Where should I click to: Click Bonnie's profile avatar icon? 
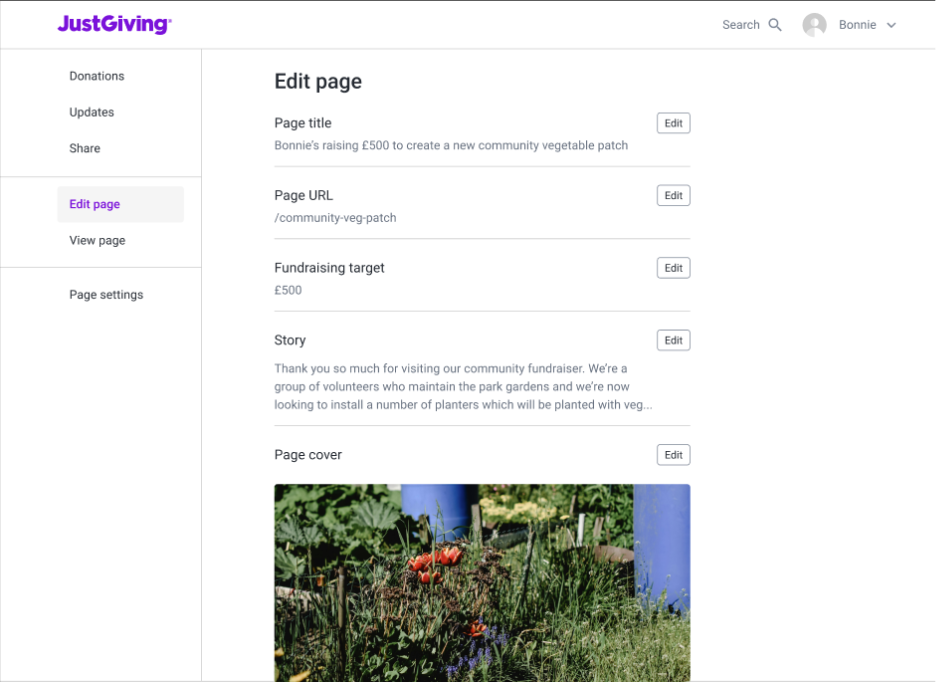click(x=814, y=25)
